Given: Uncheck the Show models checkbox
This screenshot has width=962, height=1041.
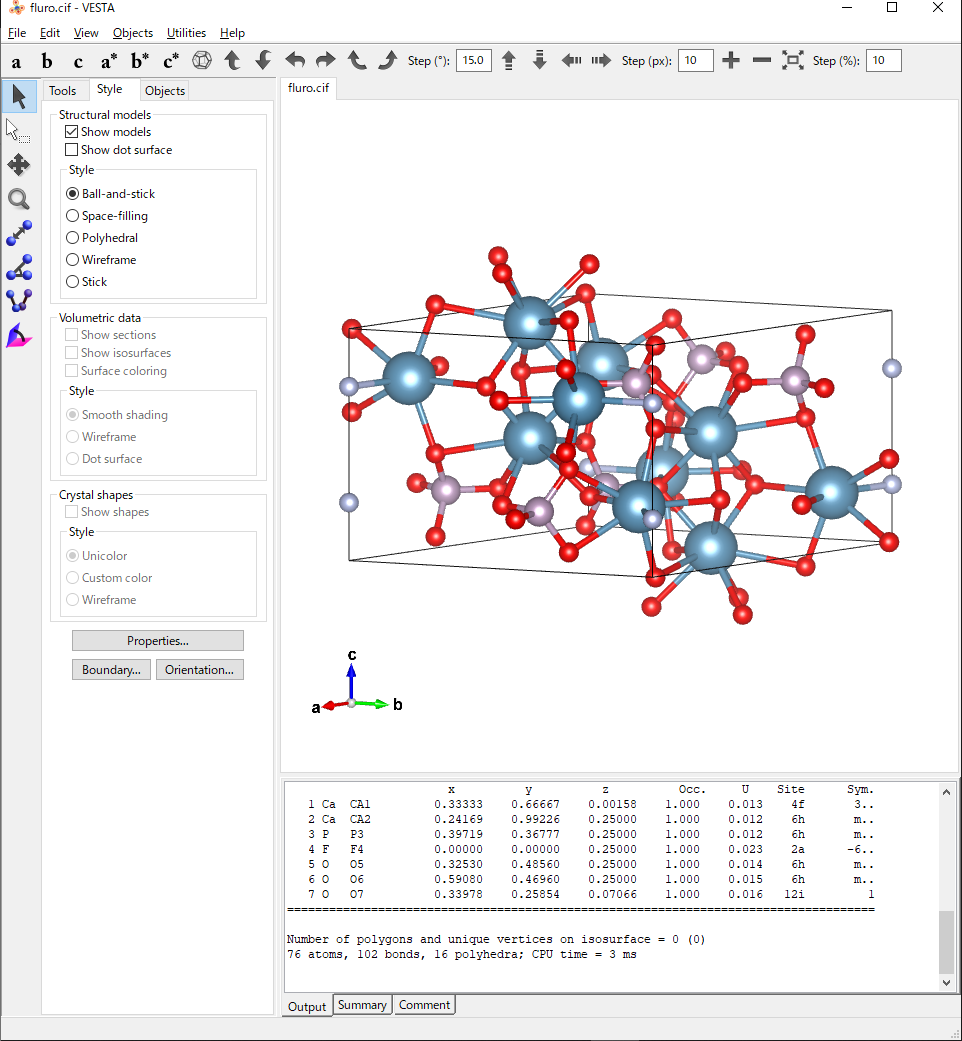Looking at the screenshot, I should click(x=72, y=132).
